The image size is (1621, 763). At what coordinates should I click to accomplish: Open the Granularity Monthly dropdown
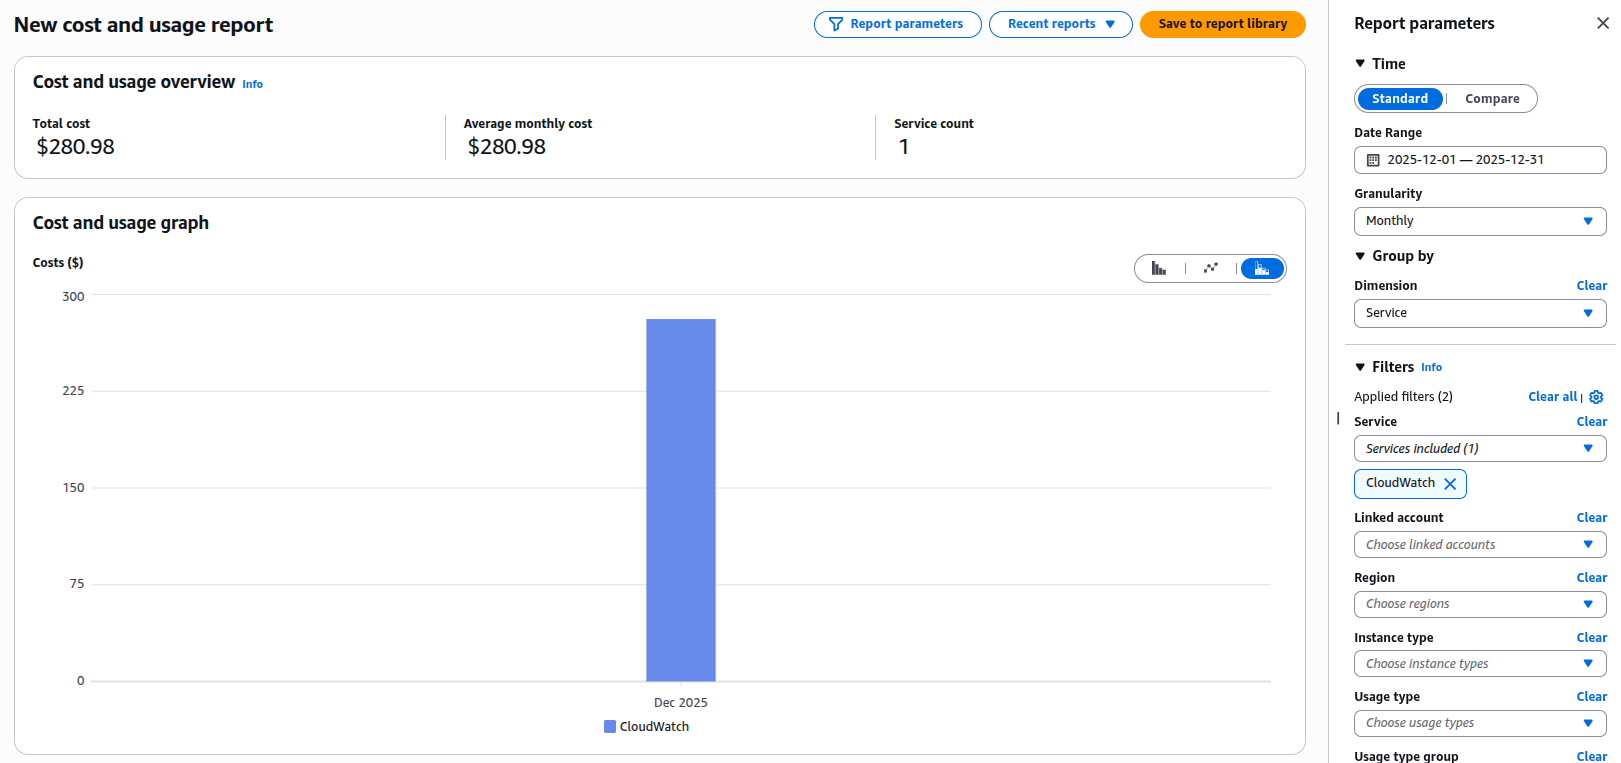[x=1480, y=221]
